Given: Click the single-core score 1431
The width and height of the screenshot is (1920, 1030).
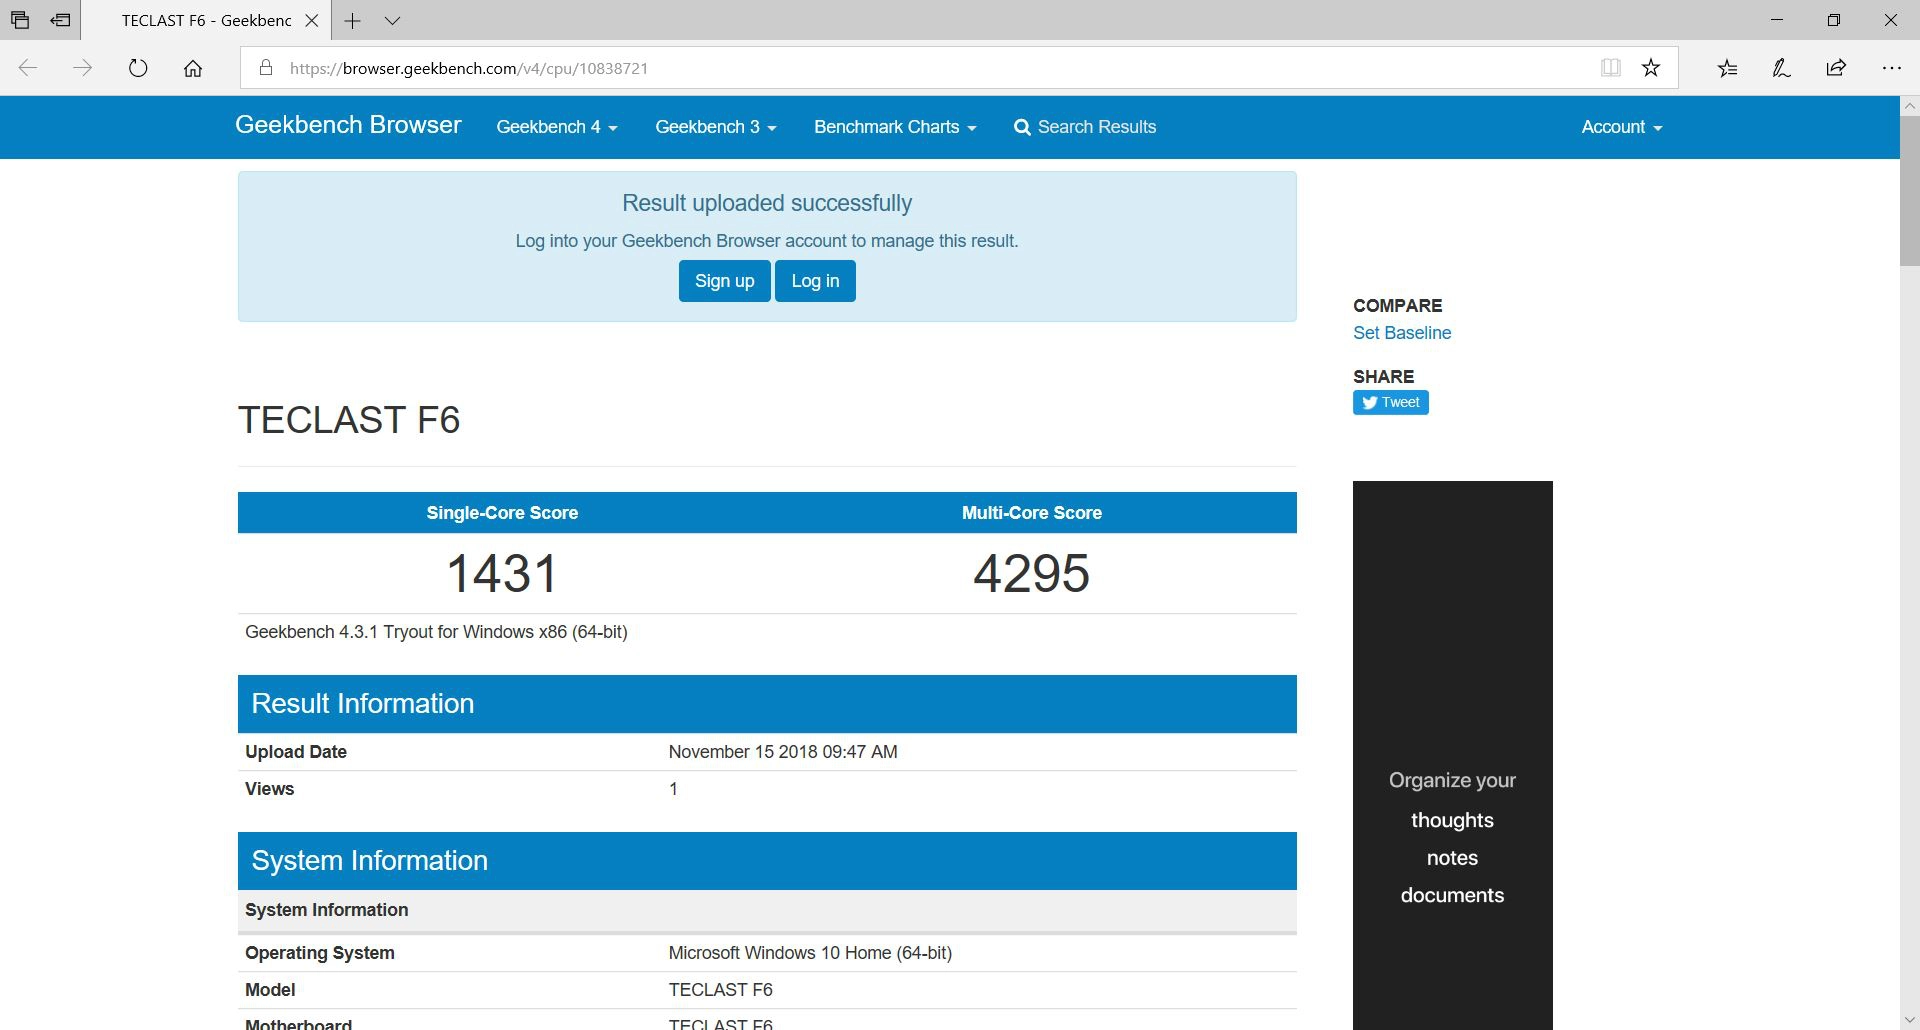Looking at the screenshot, I should pos(502,574).
